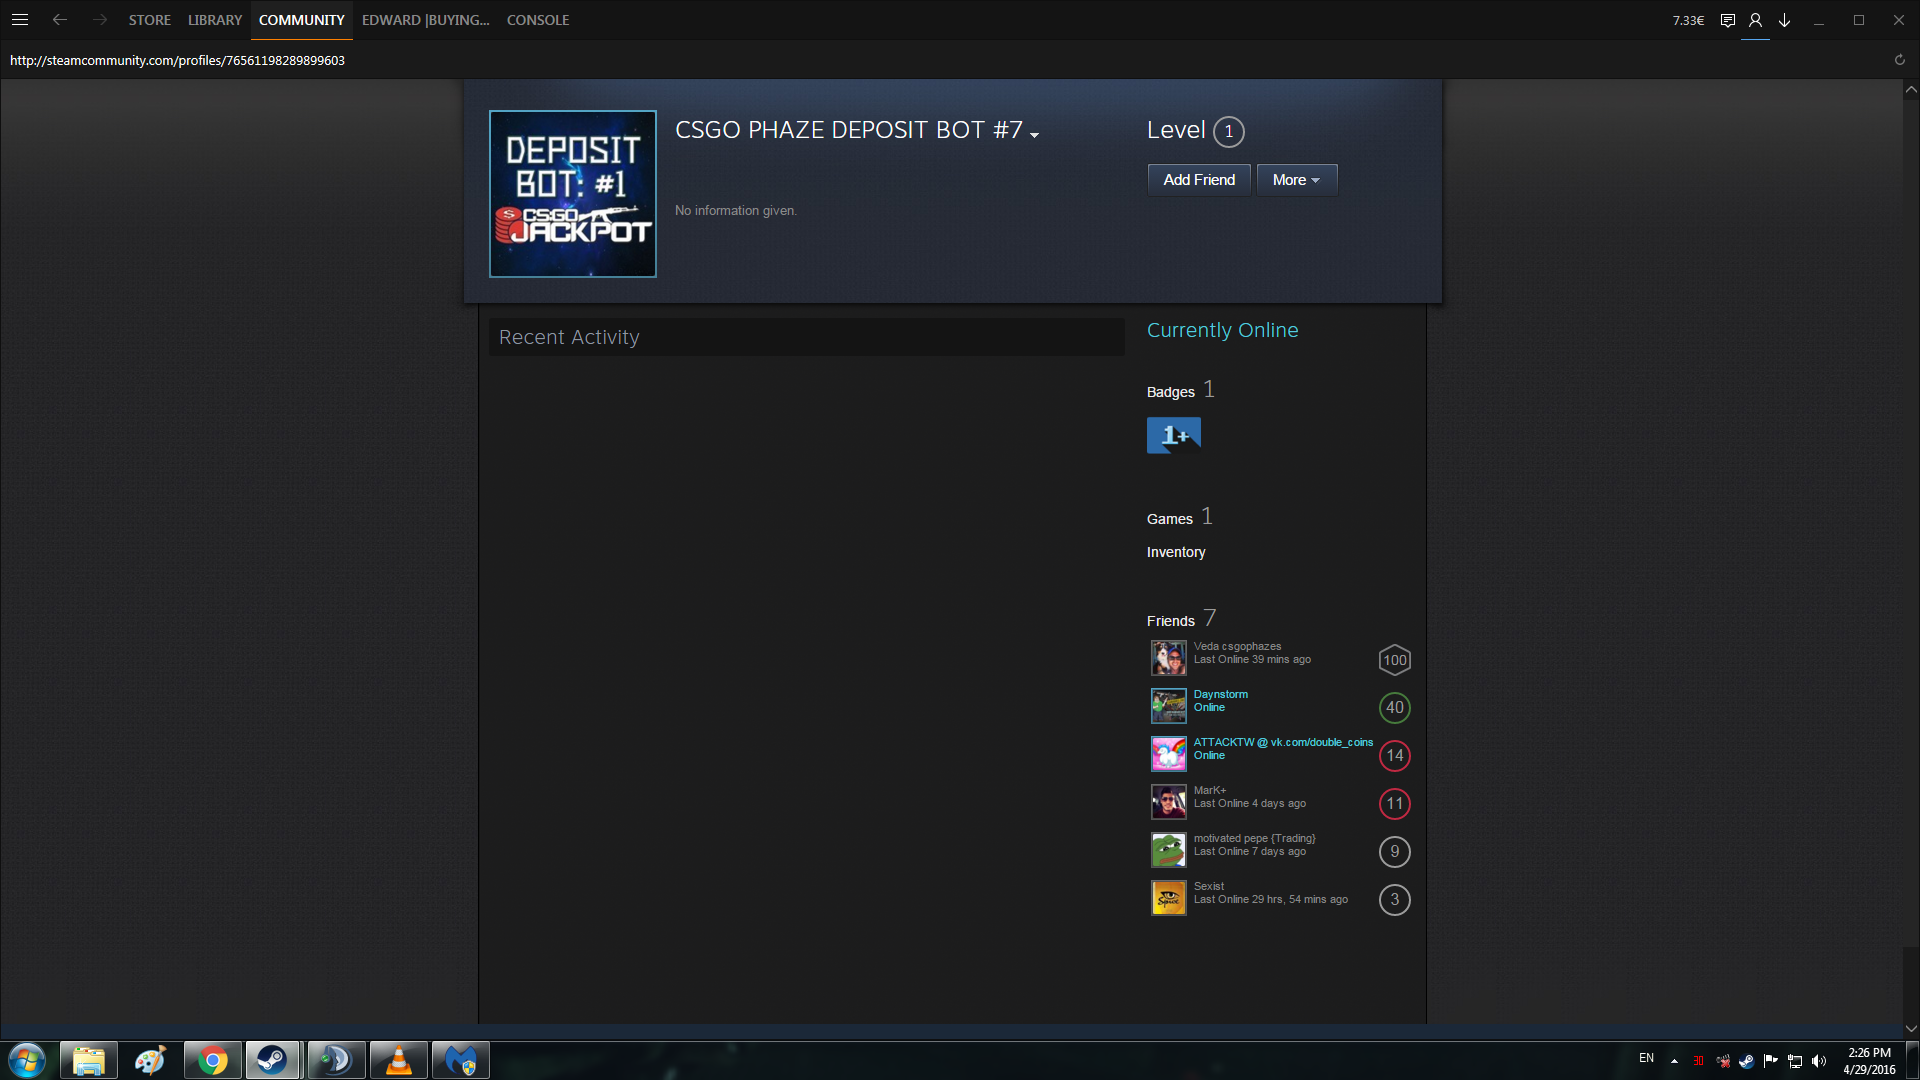Viewport: 1920px width, 1080px height.
Task: Open Steam from the Windows taskbar
Action: pos(273,1060)
